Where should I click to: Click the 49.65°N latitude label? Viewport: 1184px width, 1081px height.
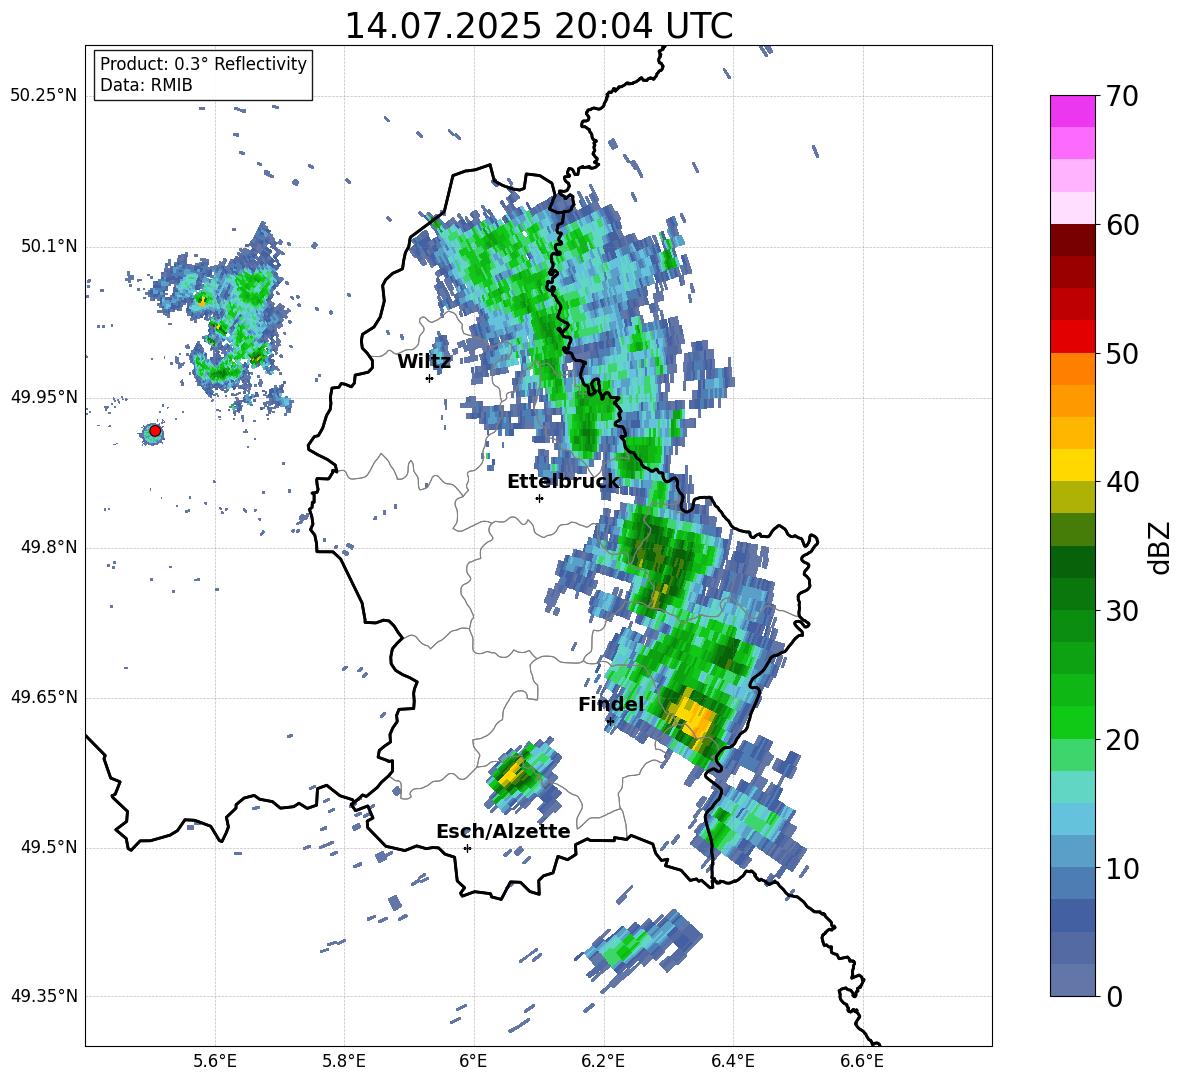click(44, 697)
